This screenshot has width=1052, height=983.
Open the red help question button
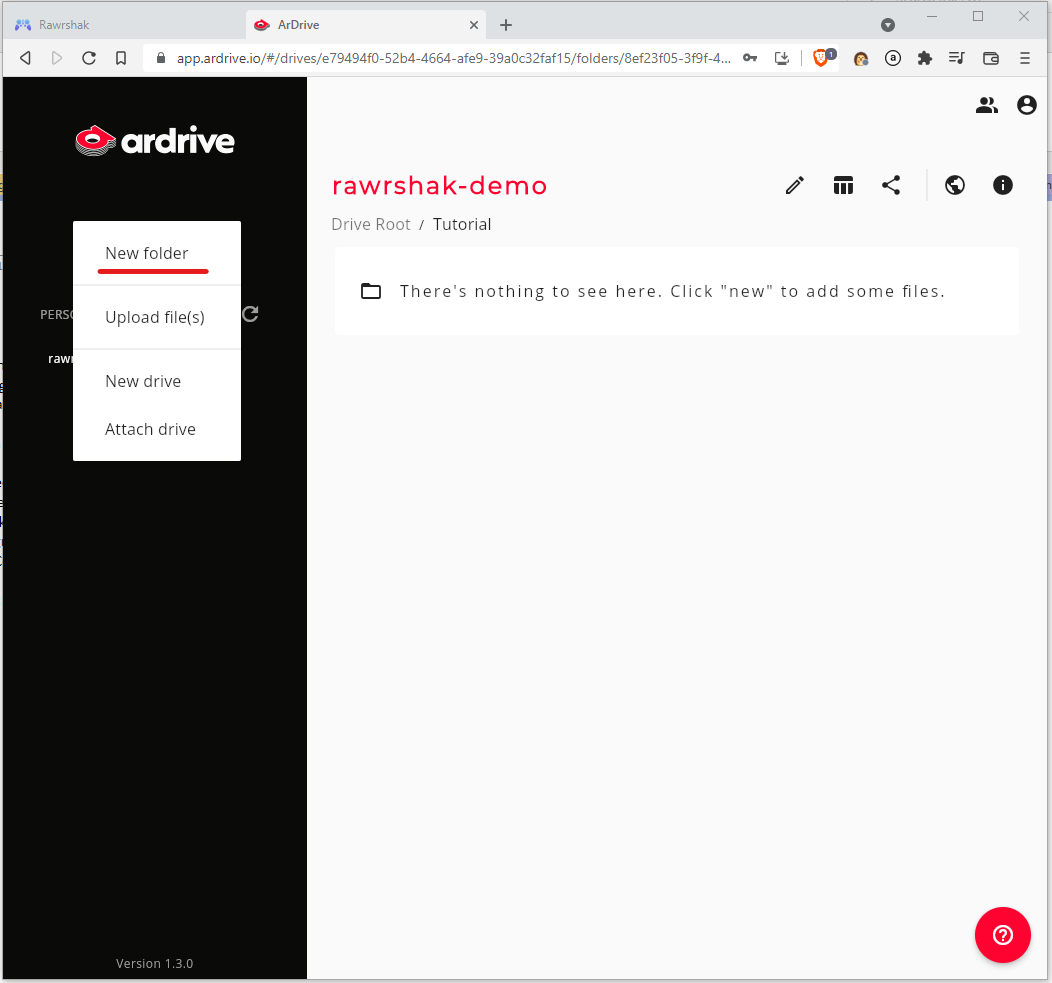[1002, 935]
